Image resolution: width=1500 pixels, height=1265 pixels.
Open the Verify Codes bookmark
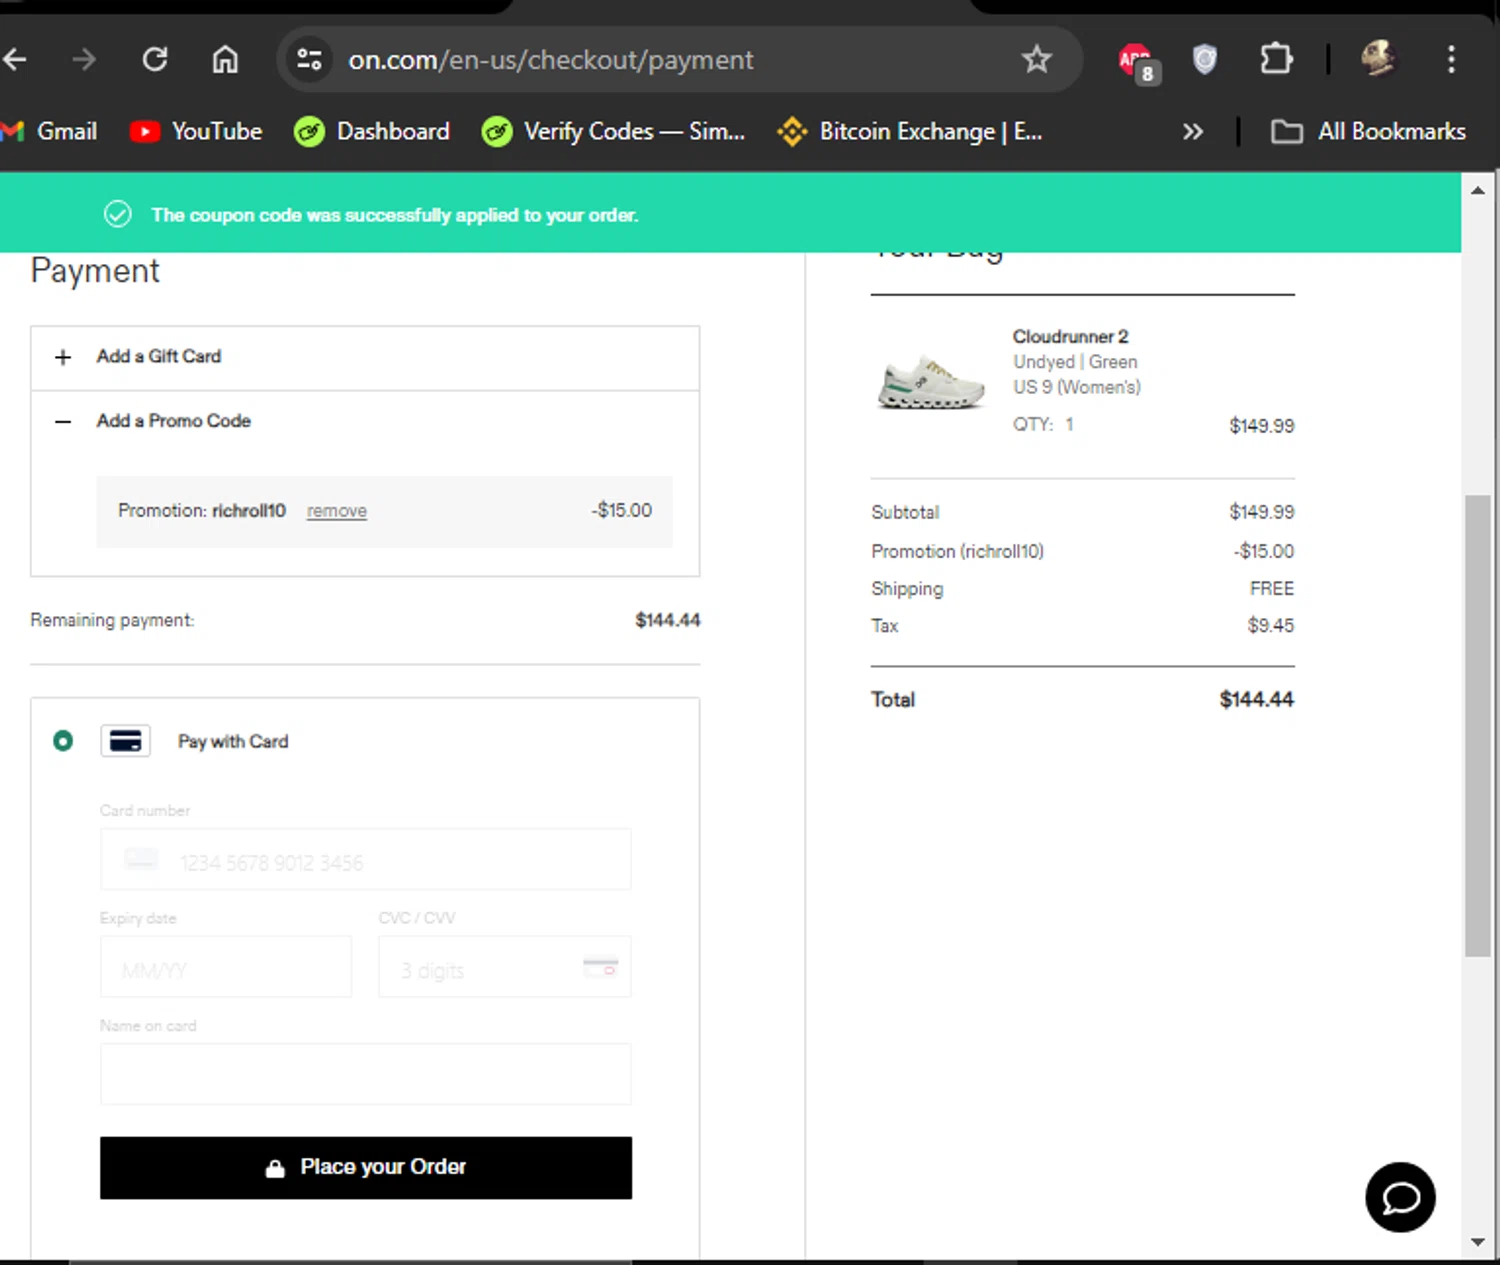click(x=613, y=131)
